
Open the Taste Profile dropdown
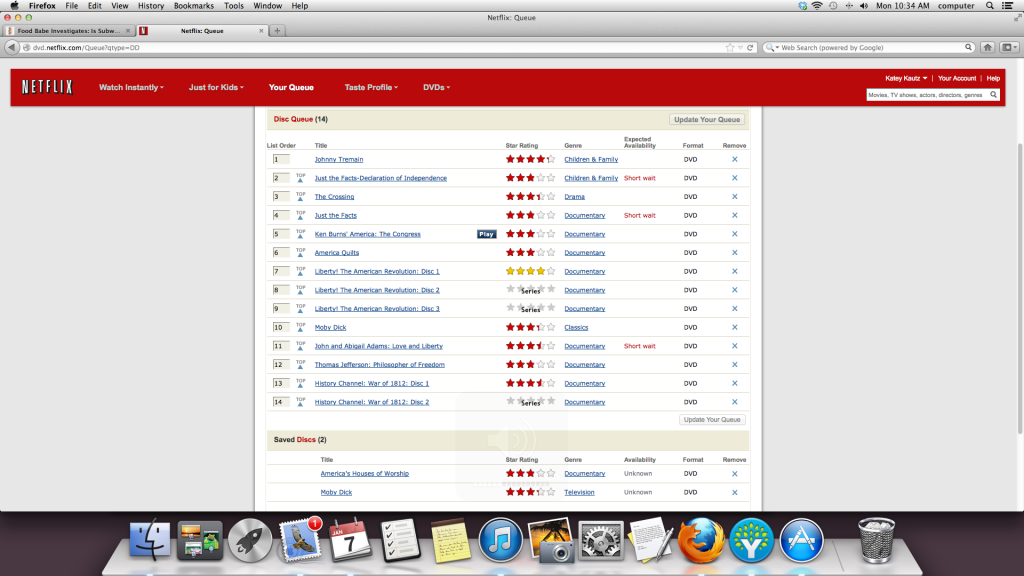coord(371,88)
